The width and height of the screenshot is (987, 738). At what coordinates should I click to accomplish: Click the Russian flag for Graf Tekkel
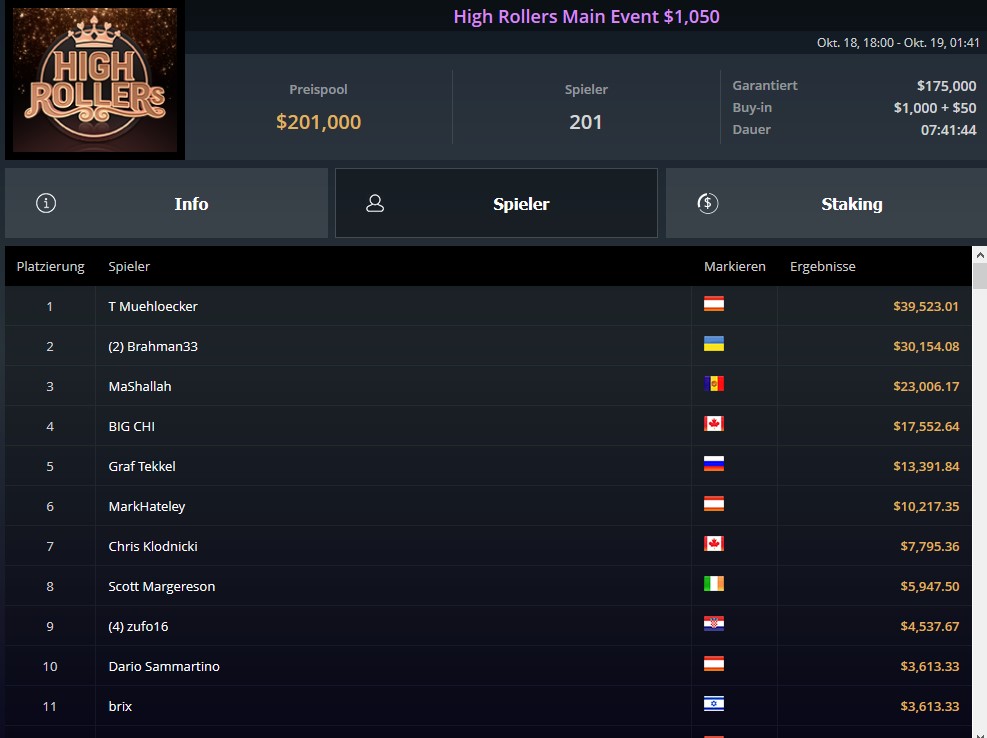point(714,464)
